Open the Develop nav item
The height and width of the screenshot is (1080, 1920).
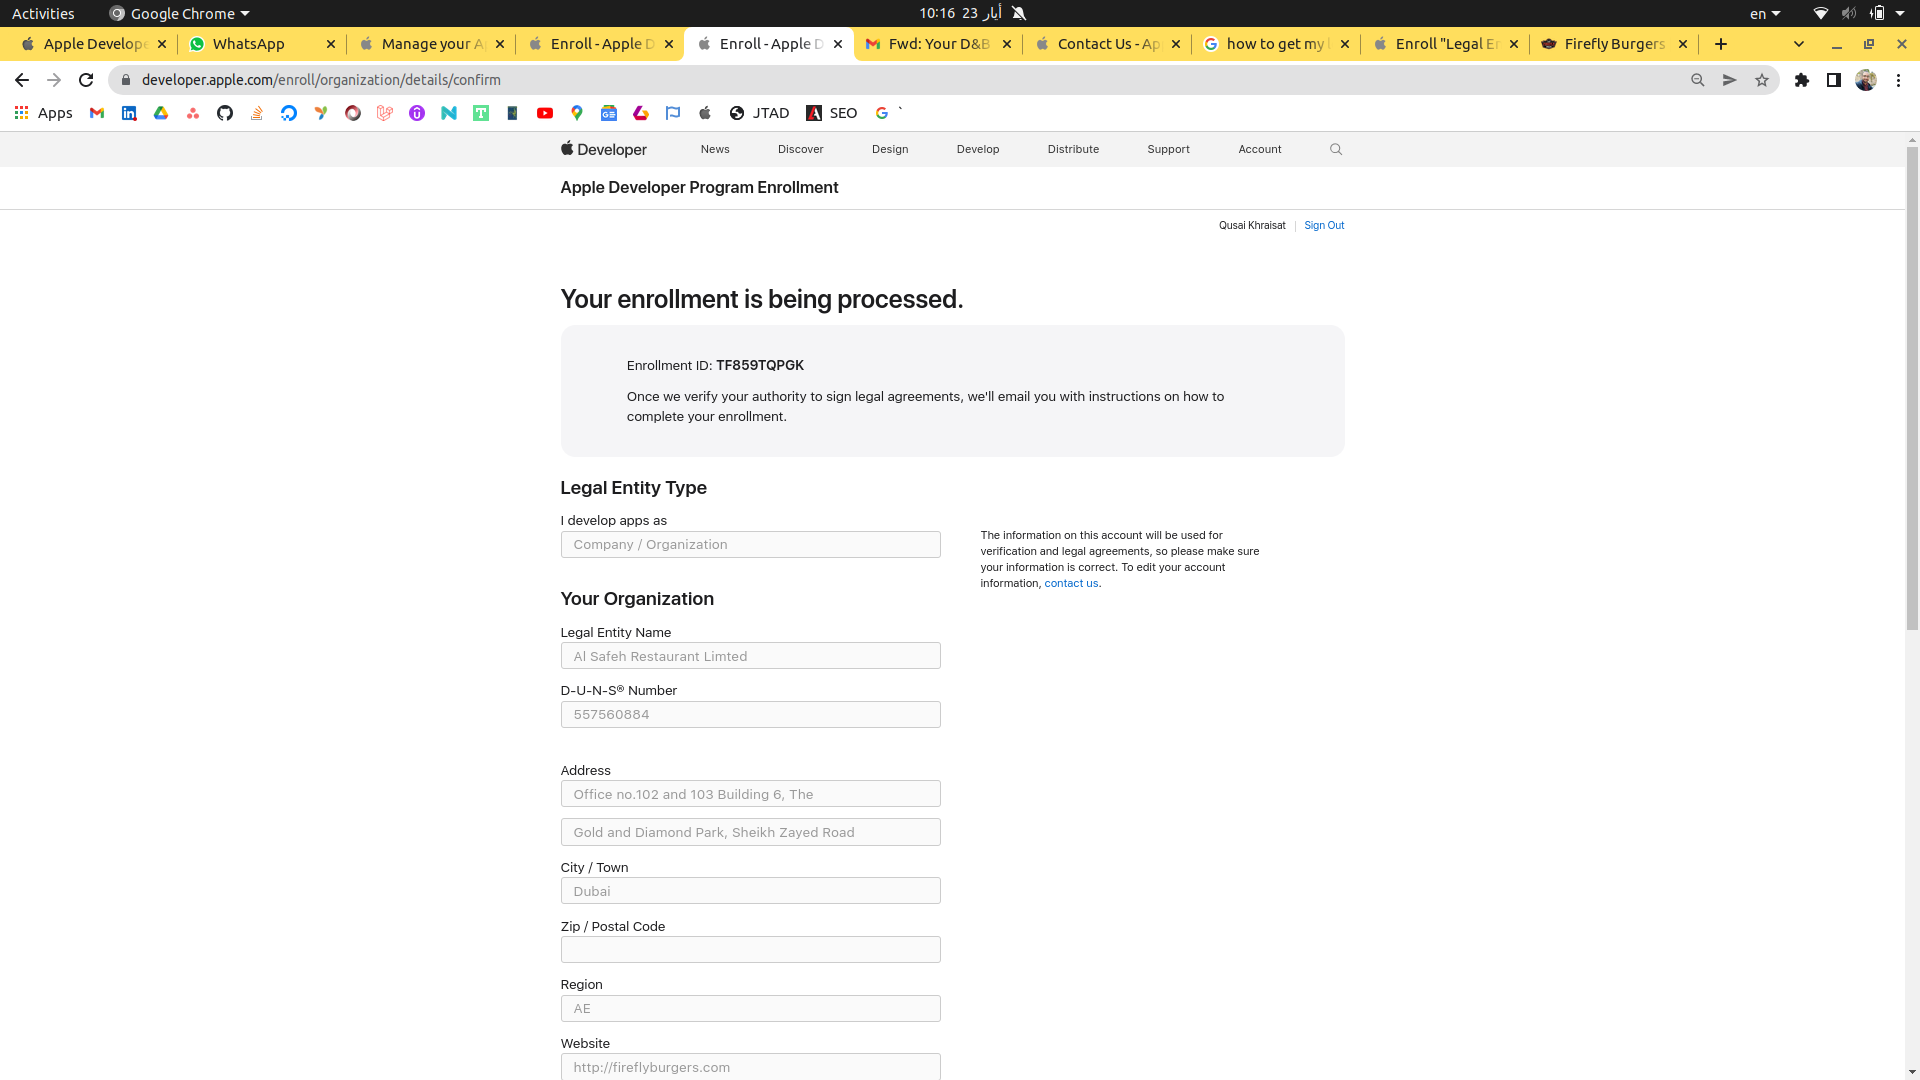pyautogui.click(x=978, y=149)
